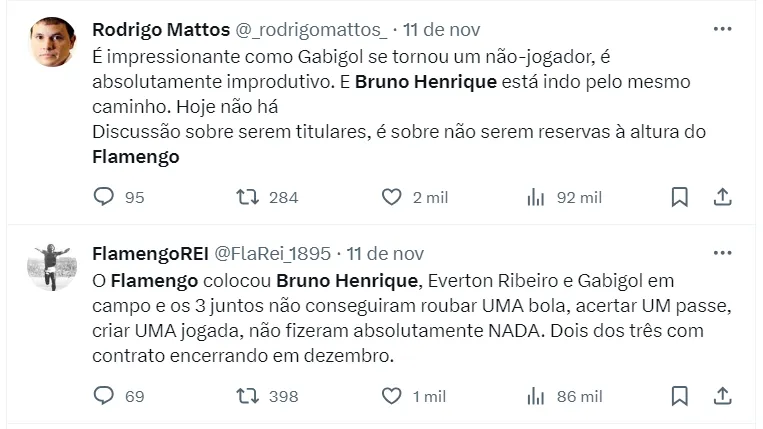This screenshot has height=429, width=763.
Task: Click the FlamengoREI display name
Action: point(147,253)
